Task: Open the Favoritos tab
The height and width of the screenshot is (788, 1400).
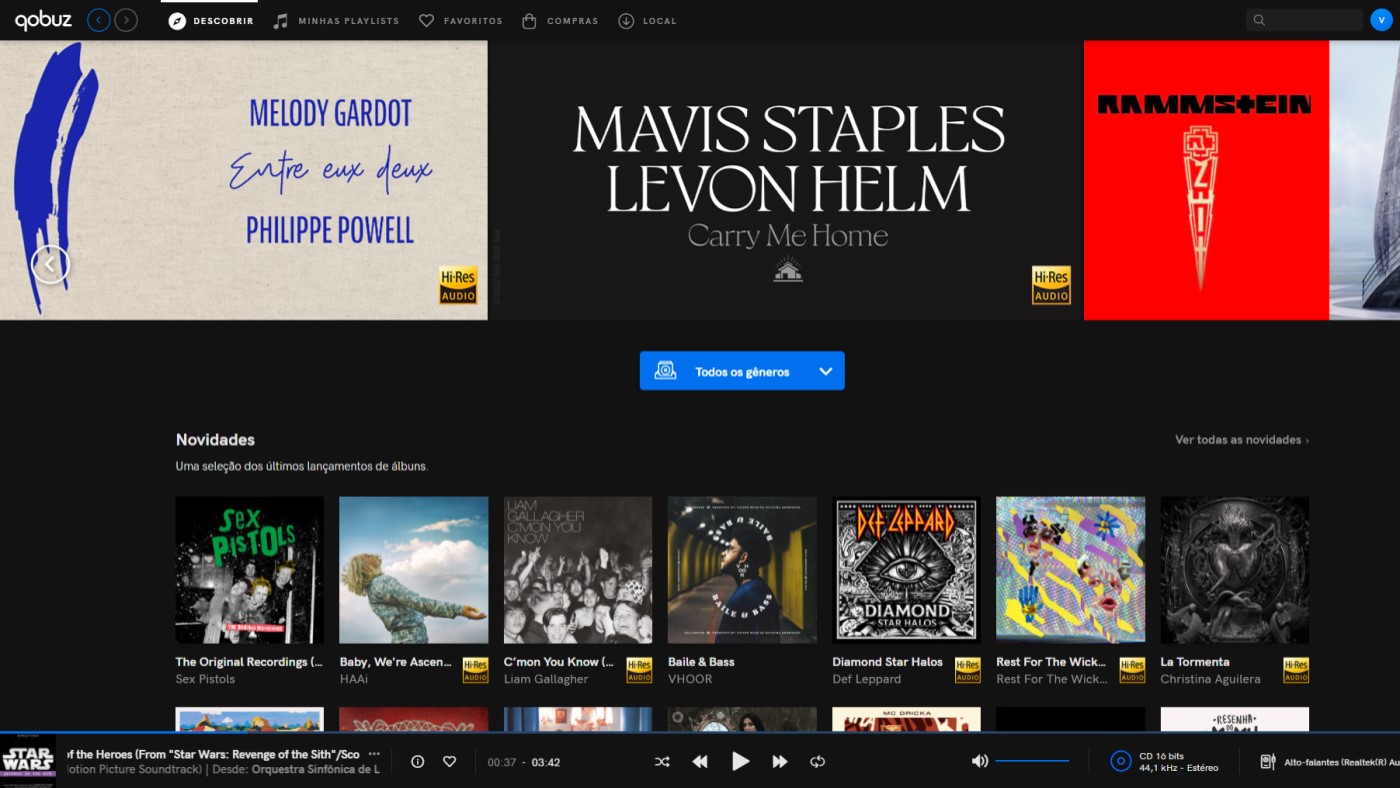Action: tap(461, 20)
